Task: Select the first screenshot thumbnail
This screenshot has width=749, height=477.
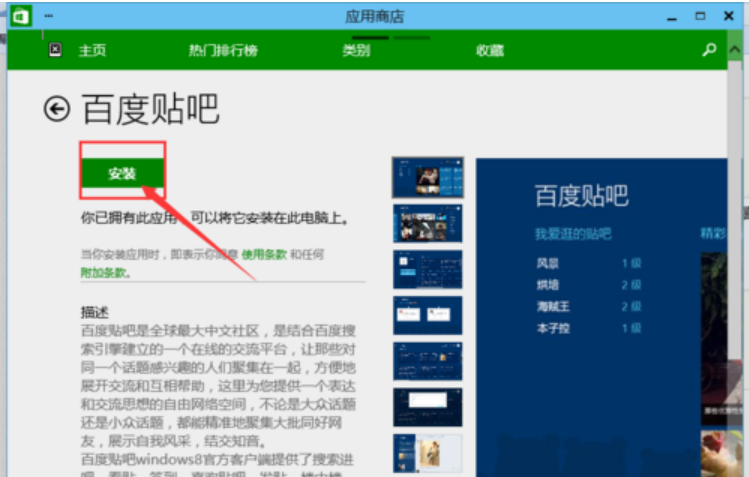Action: (x=428, y=178)
